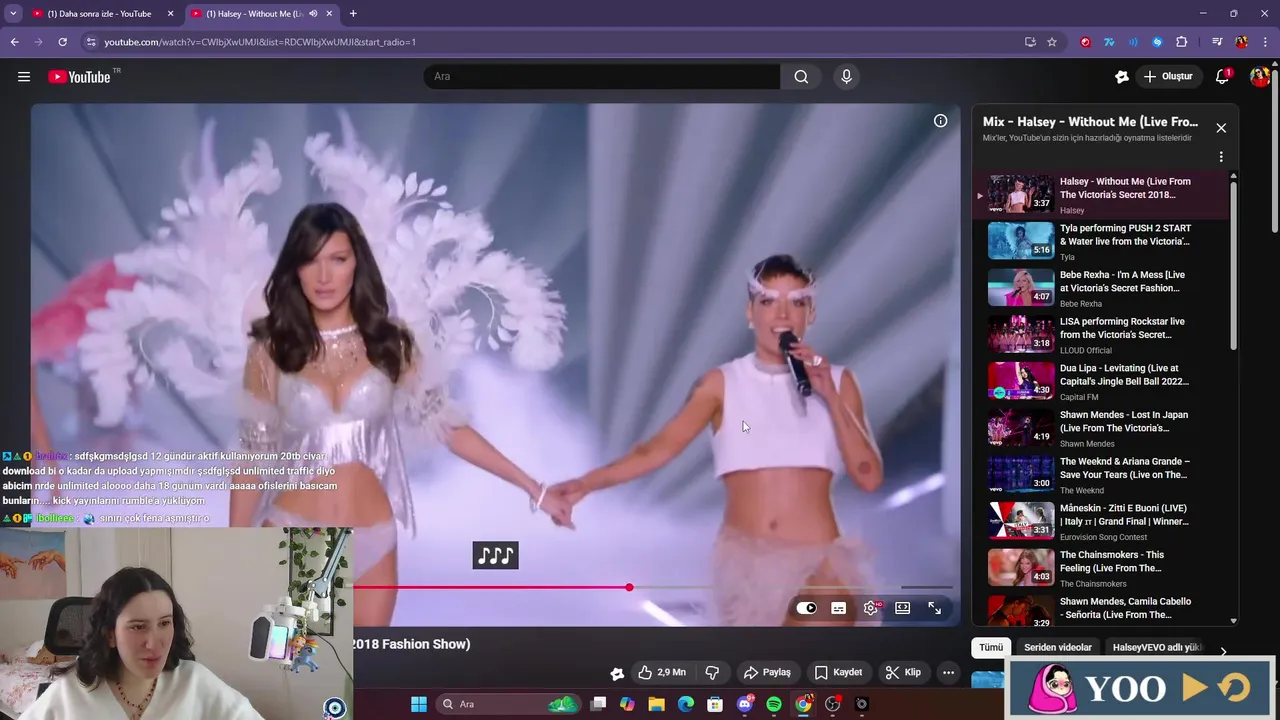Open YouTube notifications bell
1280x720 pixels.
point(1222,77)
